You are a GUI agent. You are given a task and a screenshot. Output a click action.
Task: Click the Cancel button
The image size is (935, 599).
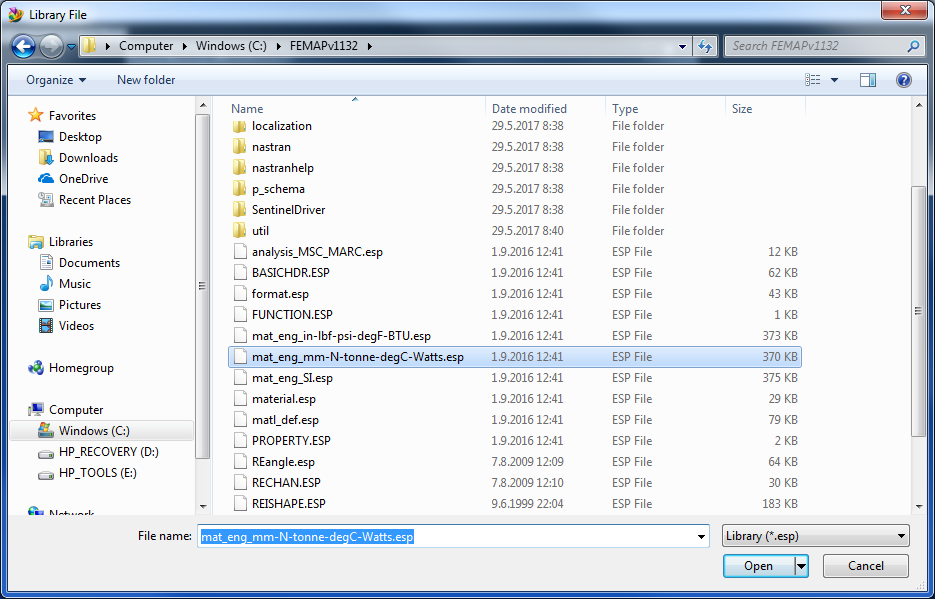pyautogui.click(x=866, y=566)
